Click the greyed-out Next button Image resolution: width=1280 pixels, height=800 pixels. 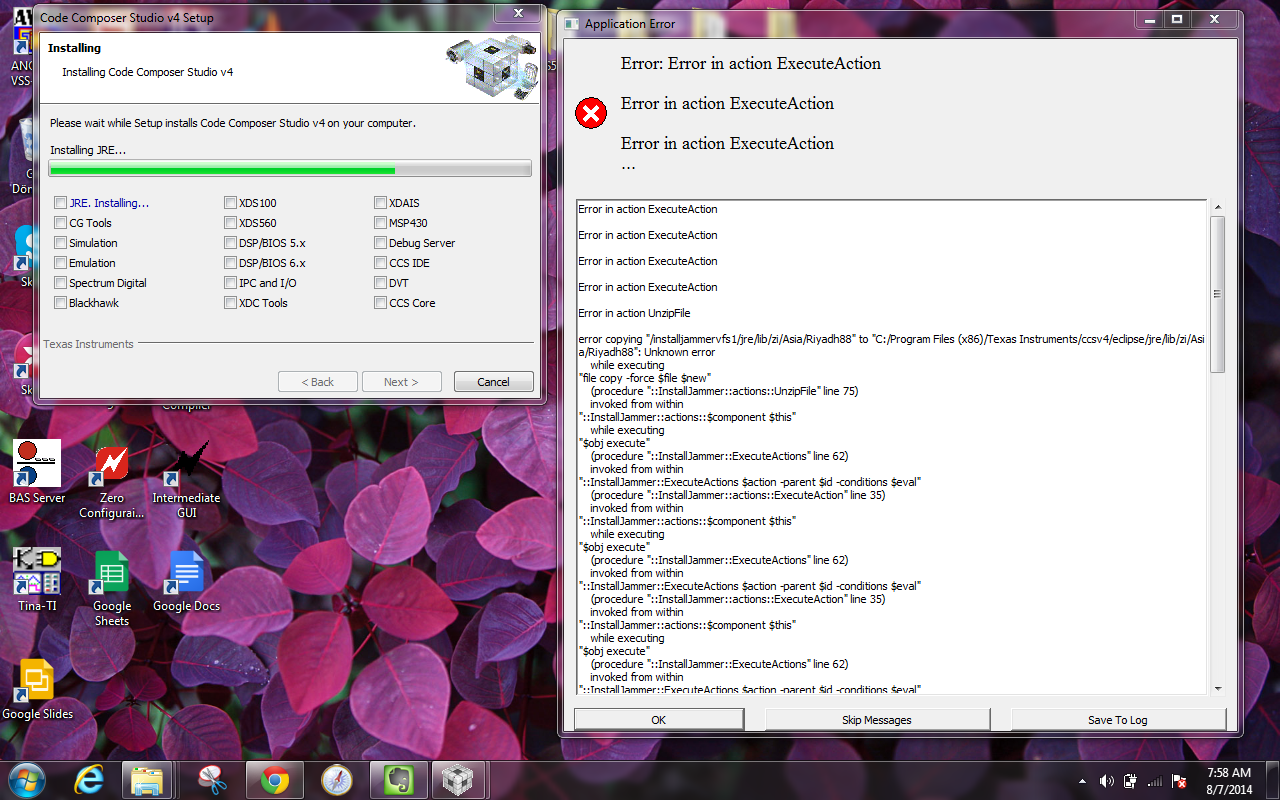coord(401,382)
